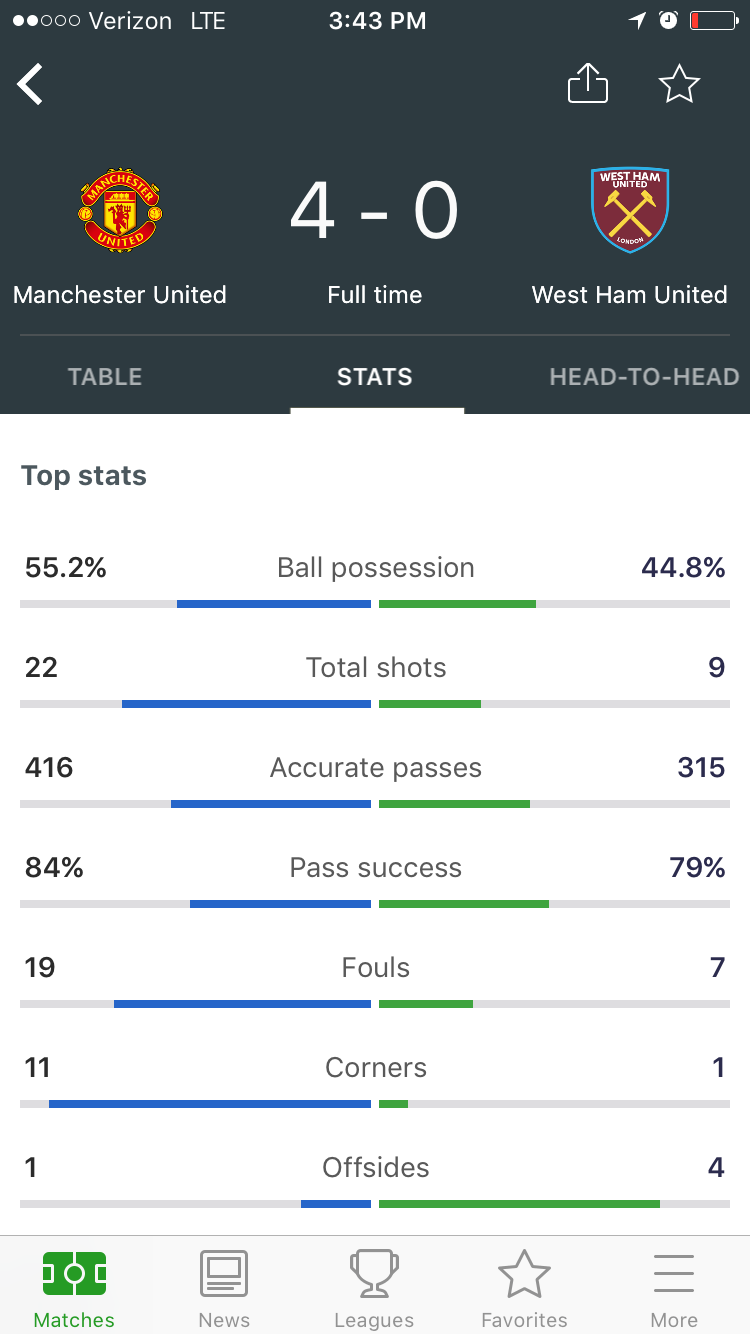
Task: Switch to the HEAD-TO-HEAD tab
Action: 644,377
